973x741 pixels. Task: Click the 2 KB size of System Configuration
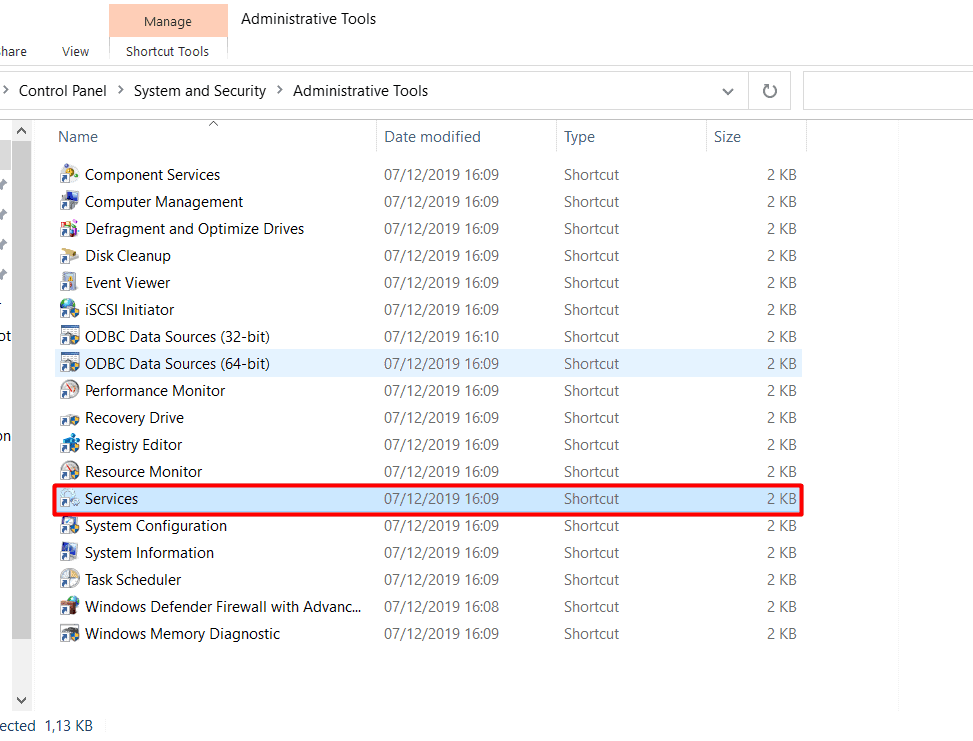[x=781, y=526]
